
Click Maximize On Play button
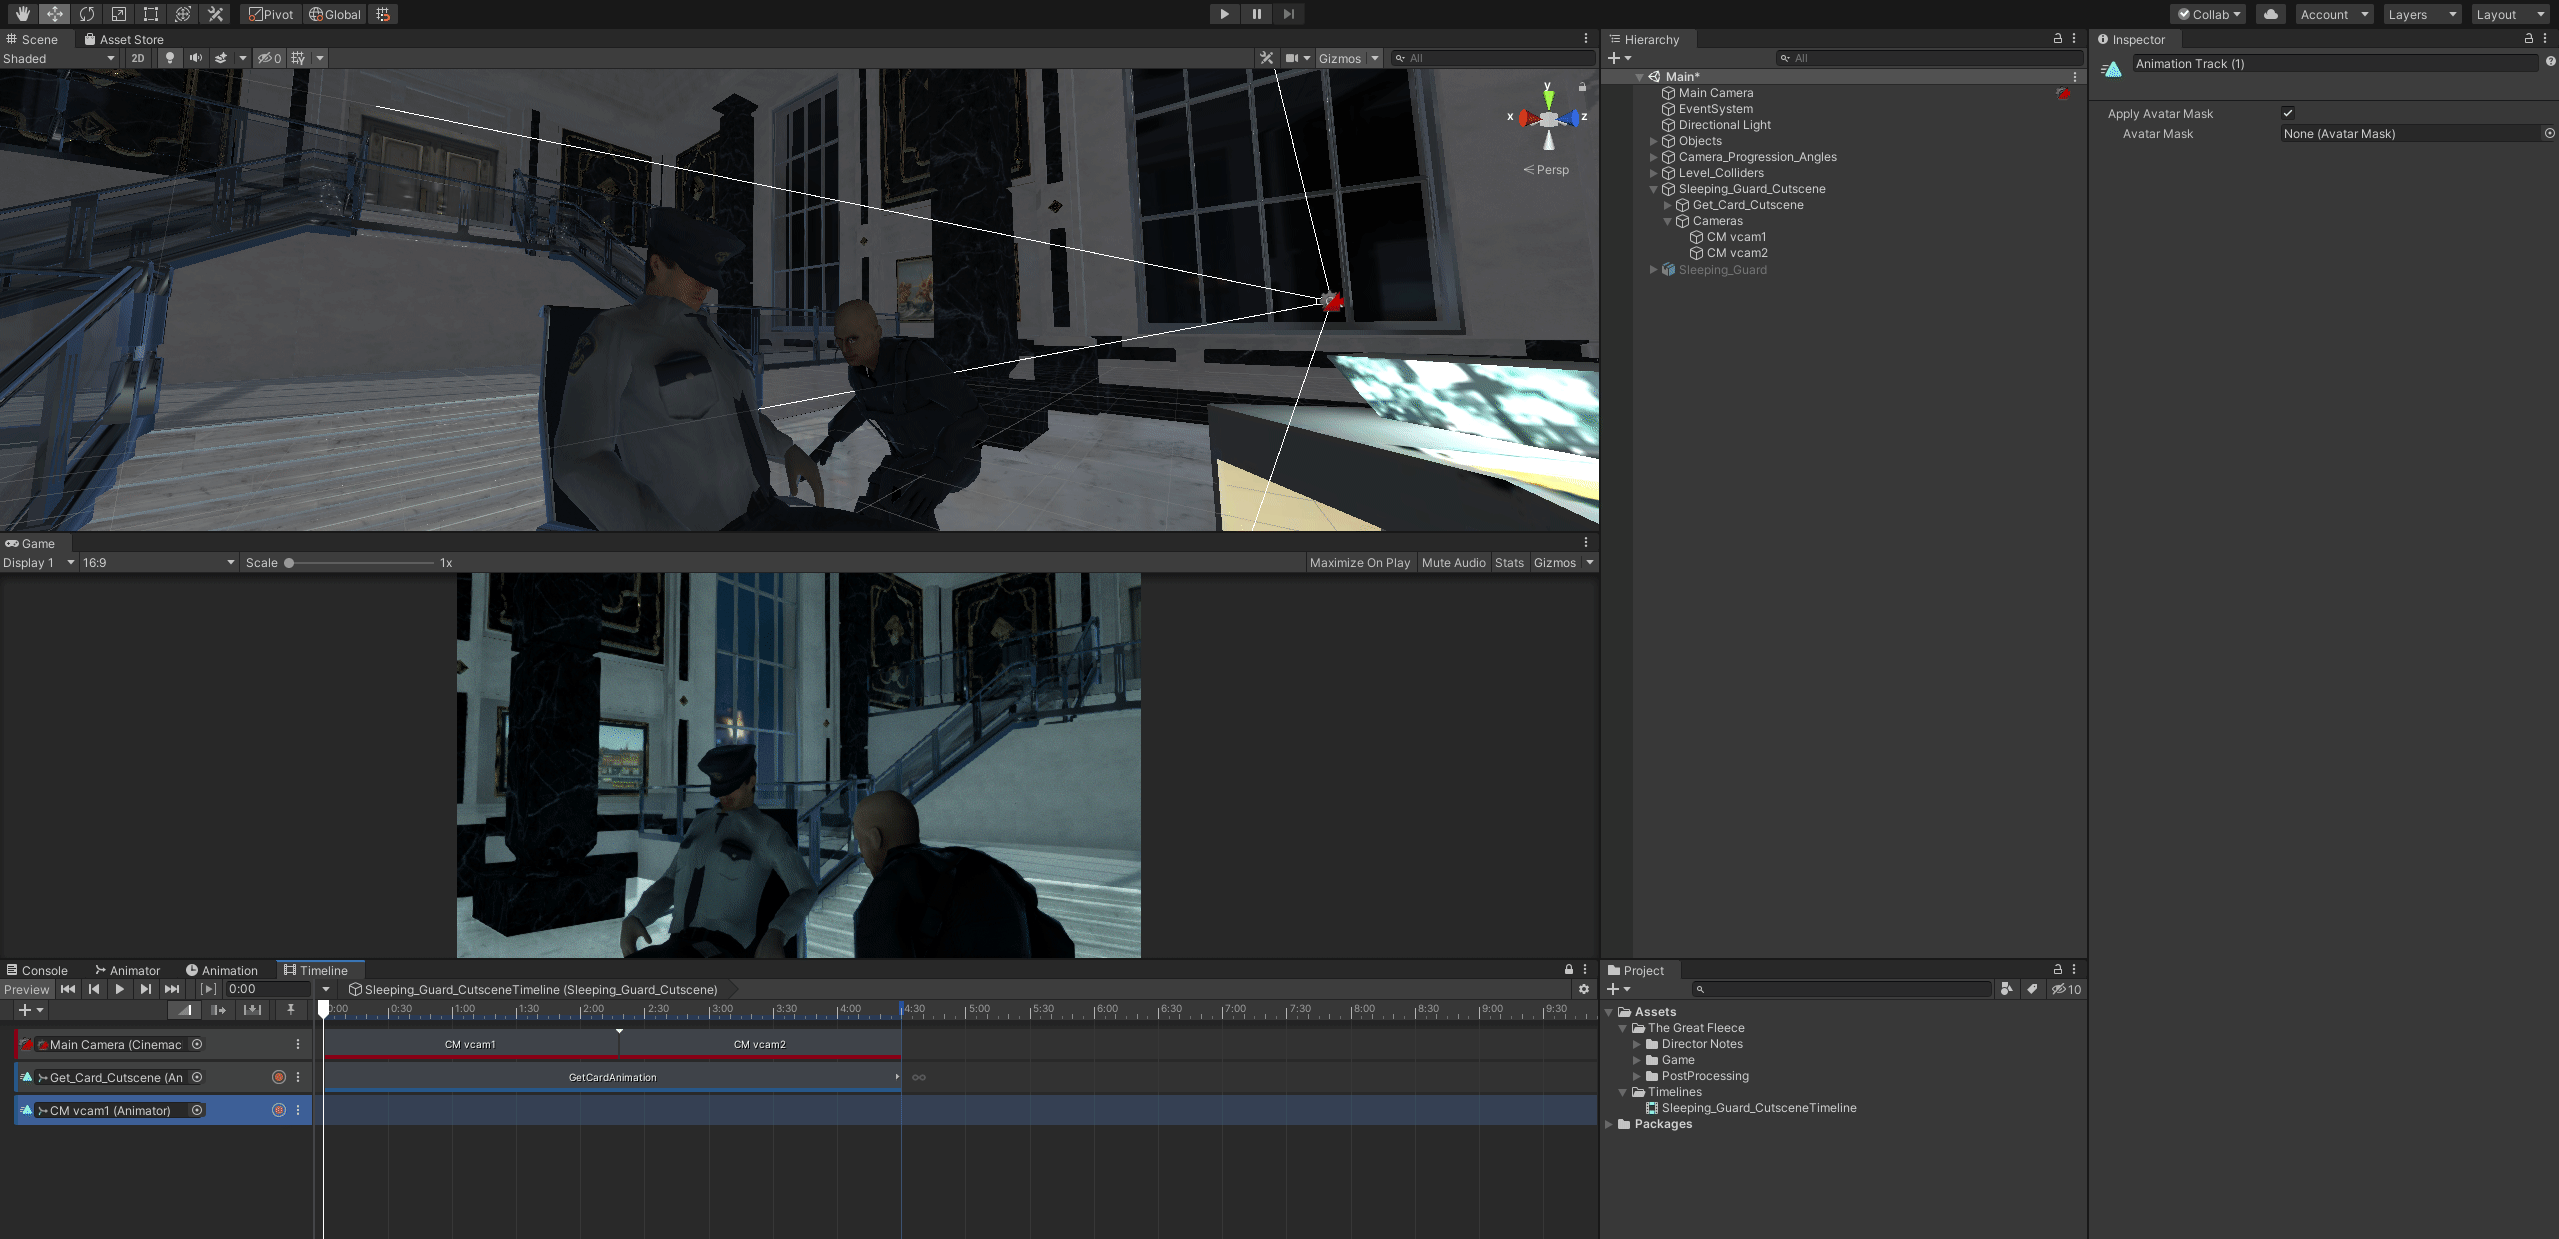click(x=1359, y=562)
